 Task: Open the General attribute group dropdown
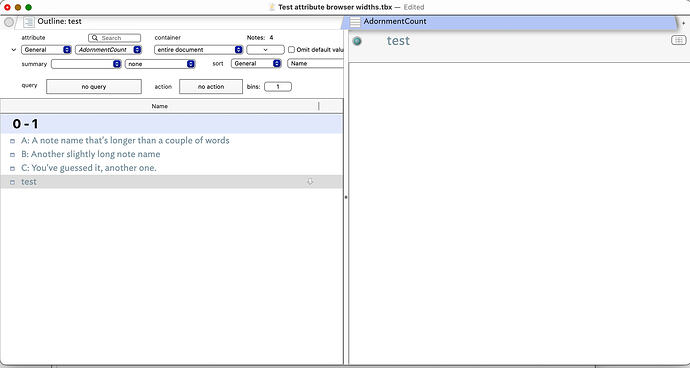pos(46,50)
